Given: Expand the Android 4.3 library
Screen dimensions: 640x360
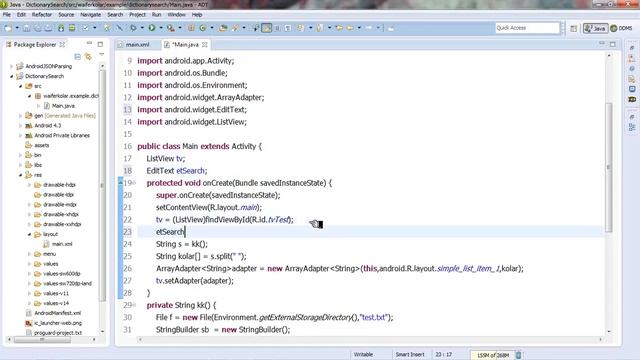Looking at the screenshot, I should pyautogui.click(x=20, y=125).
